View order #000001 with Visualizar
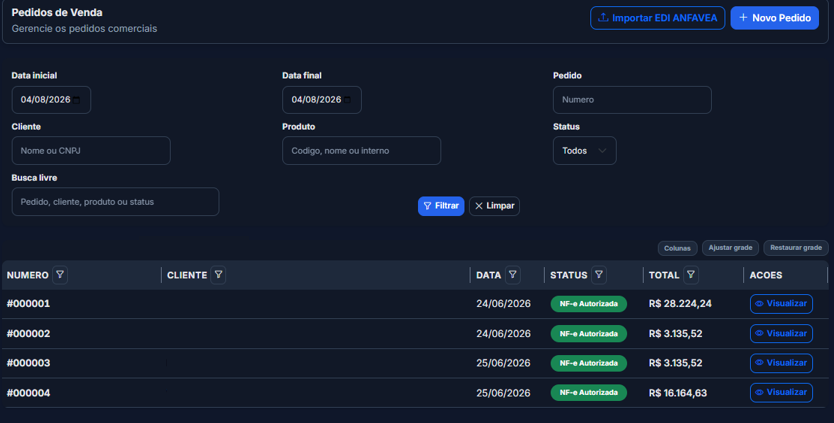Screen dimensions: 834x423 click(x=781, y=304)
